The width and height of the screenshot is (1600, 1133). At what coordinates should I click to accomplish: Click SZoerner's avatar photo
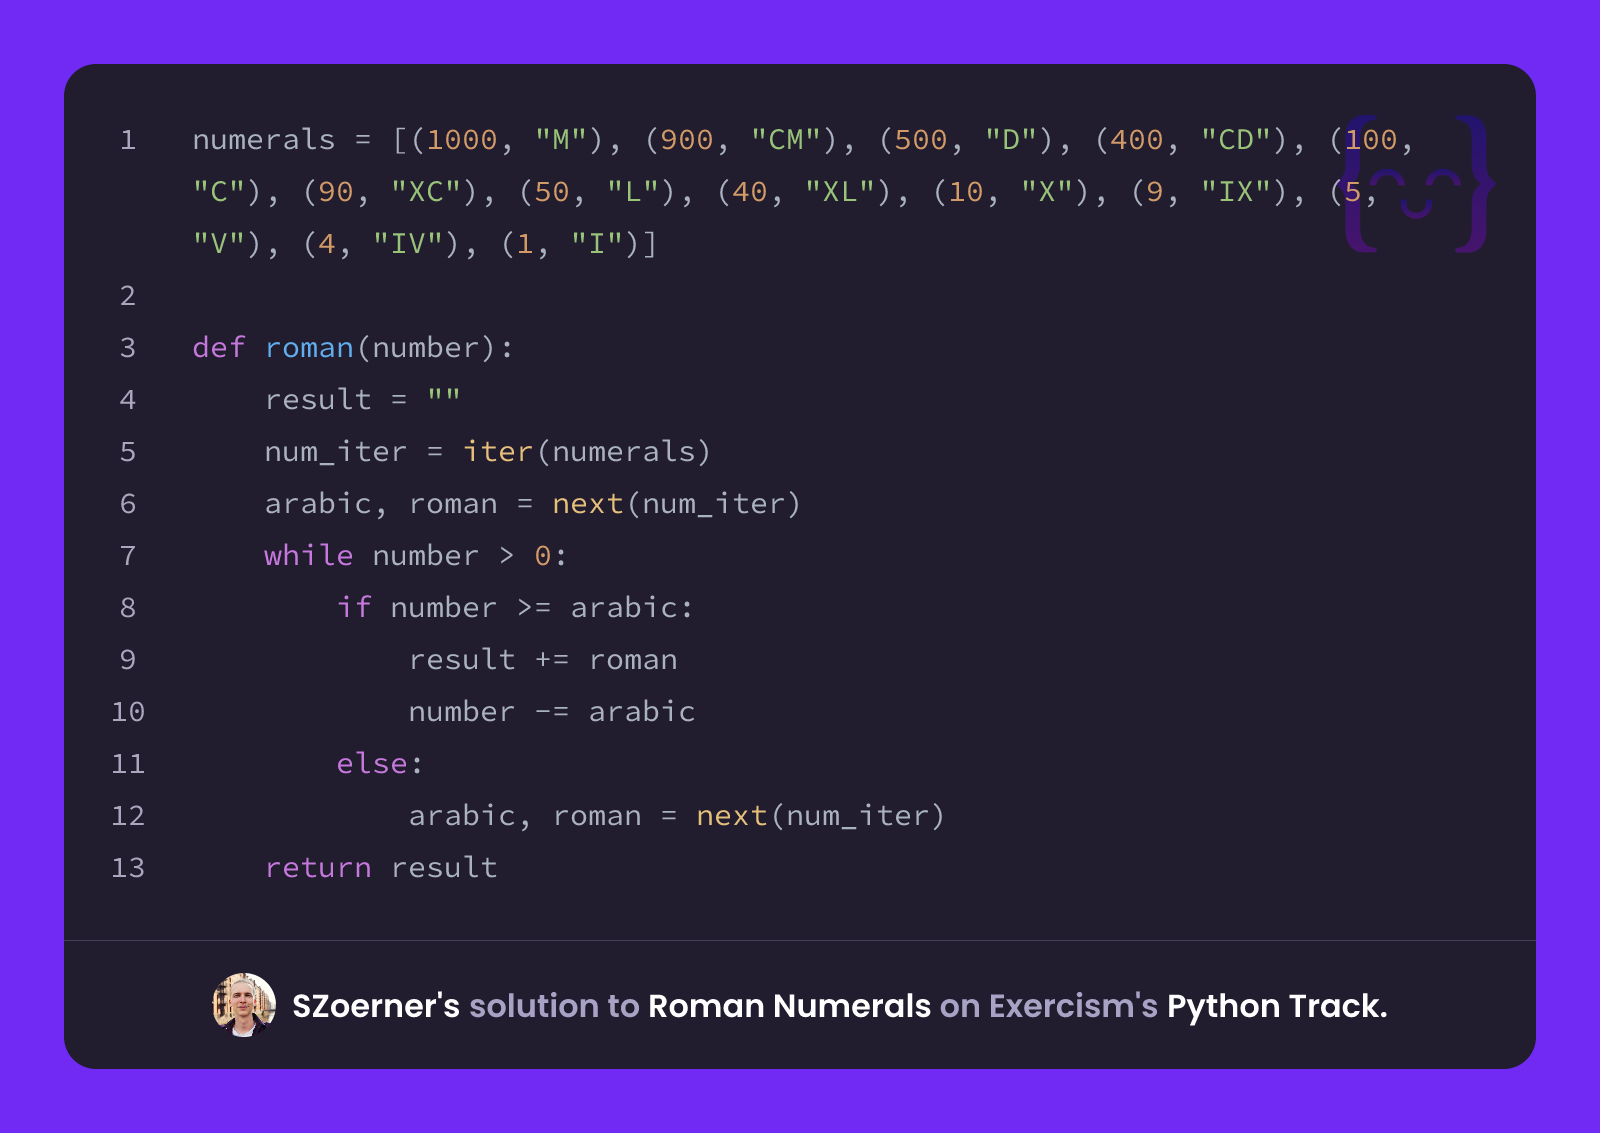244,1005
